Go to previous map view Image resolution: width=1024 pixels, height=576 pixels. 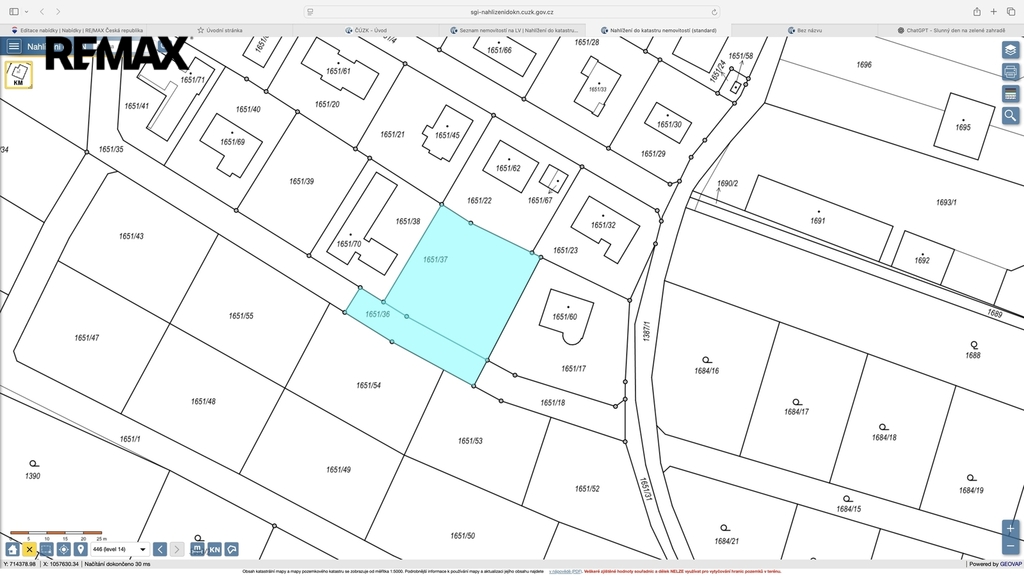[160, 549]
